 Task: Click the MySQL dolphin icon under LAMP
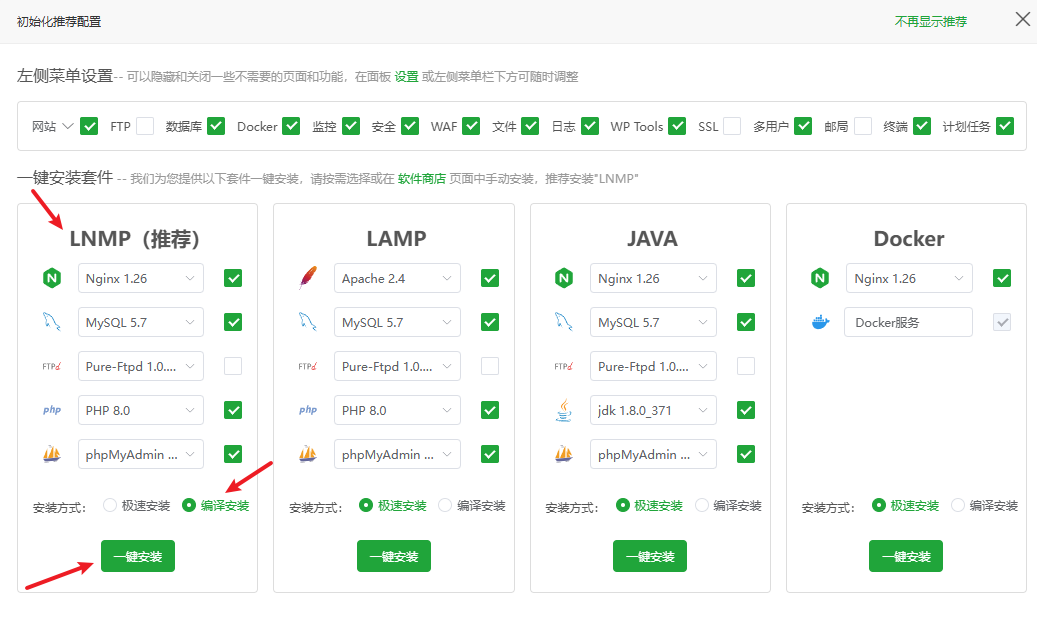pos(307,322)
